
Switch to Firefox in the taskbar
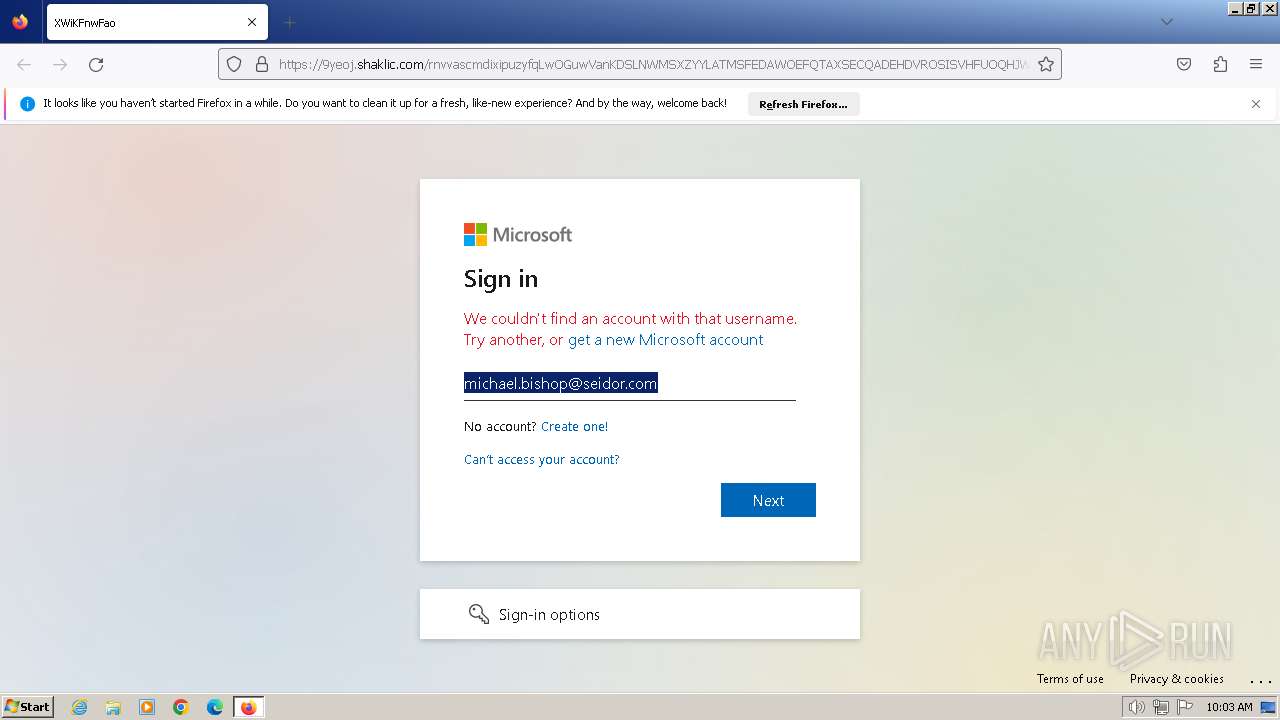248,707
